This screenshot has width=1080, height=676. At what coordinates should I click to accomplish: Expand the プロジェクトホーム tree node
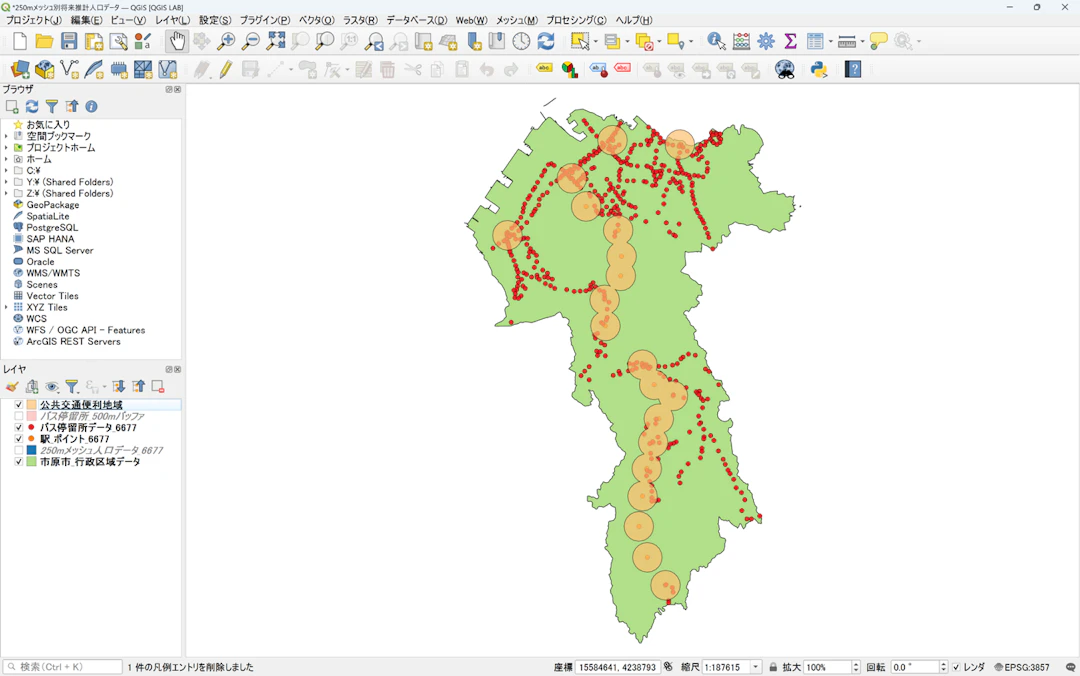pyautogui.click(x=6, y=148)
